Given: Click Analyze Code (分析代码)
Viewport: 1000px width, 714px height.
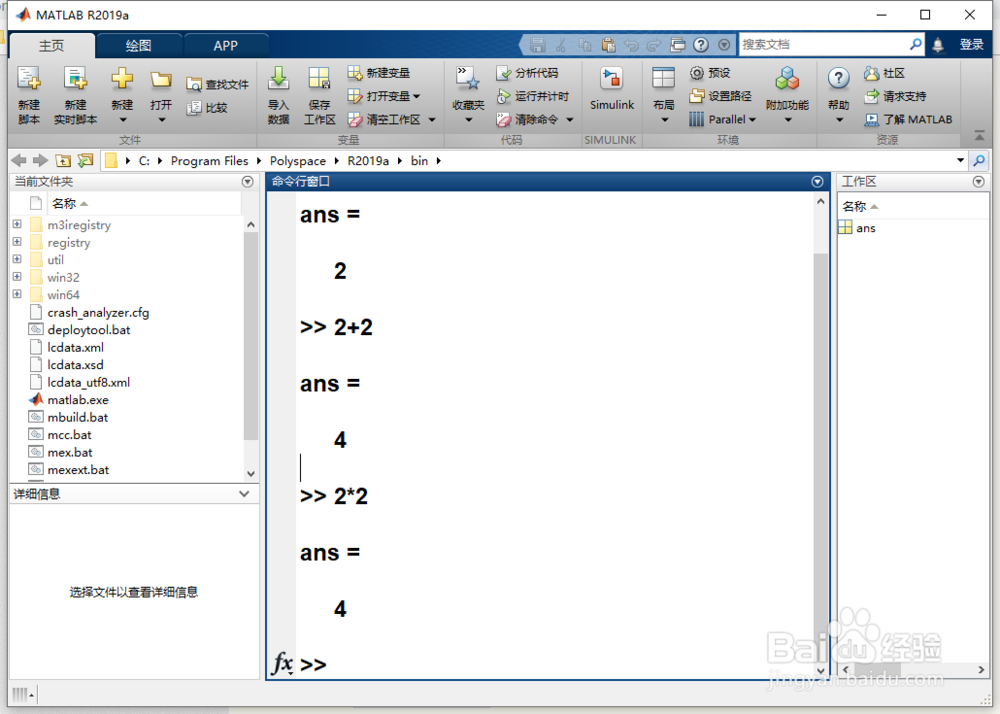Looking at the screenshot, I should tap(527, 73).
